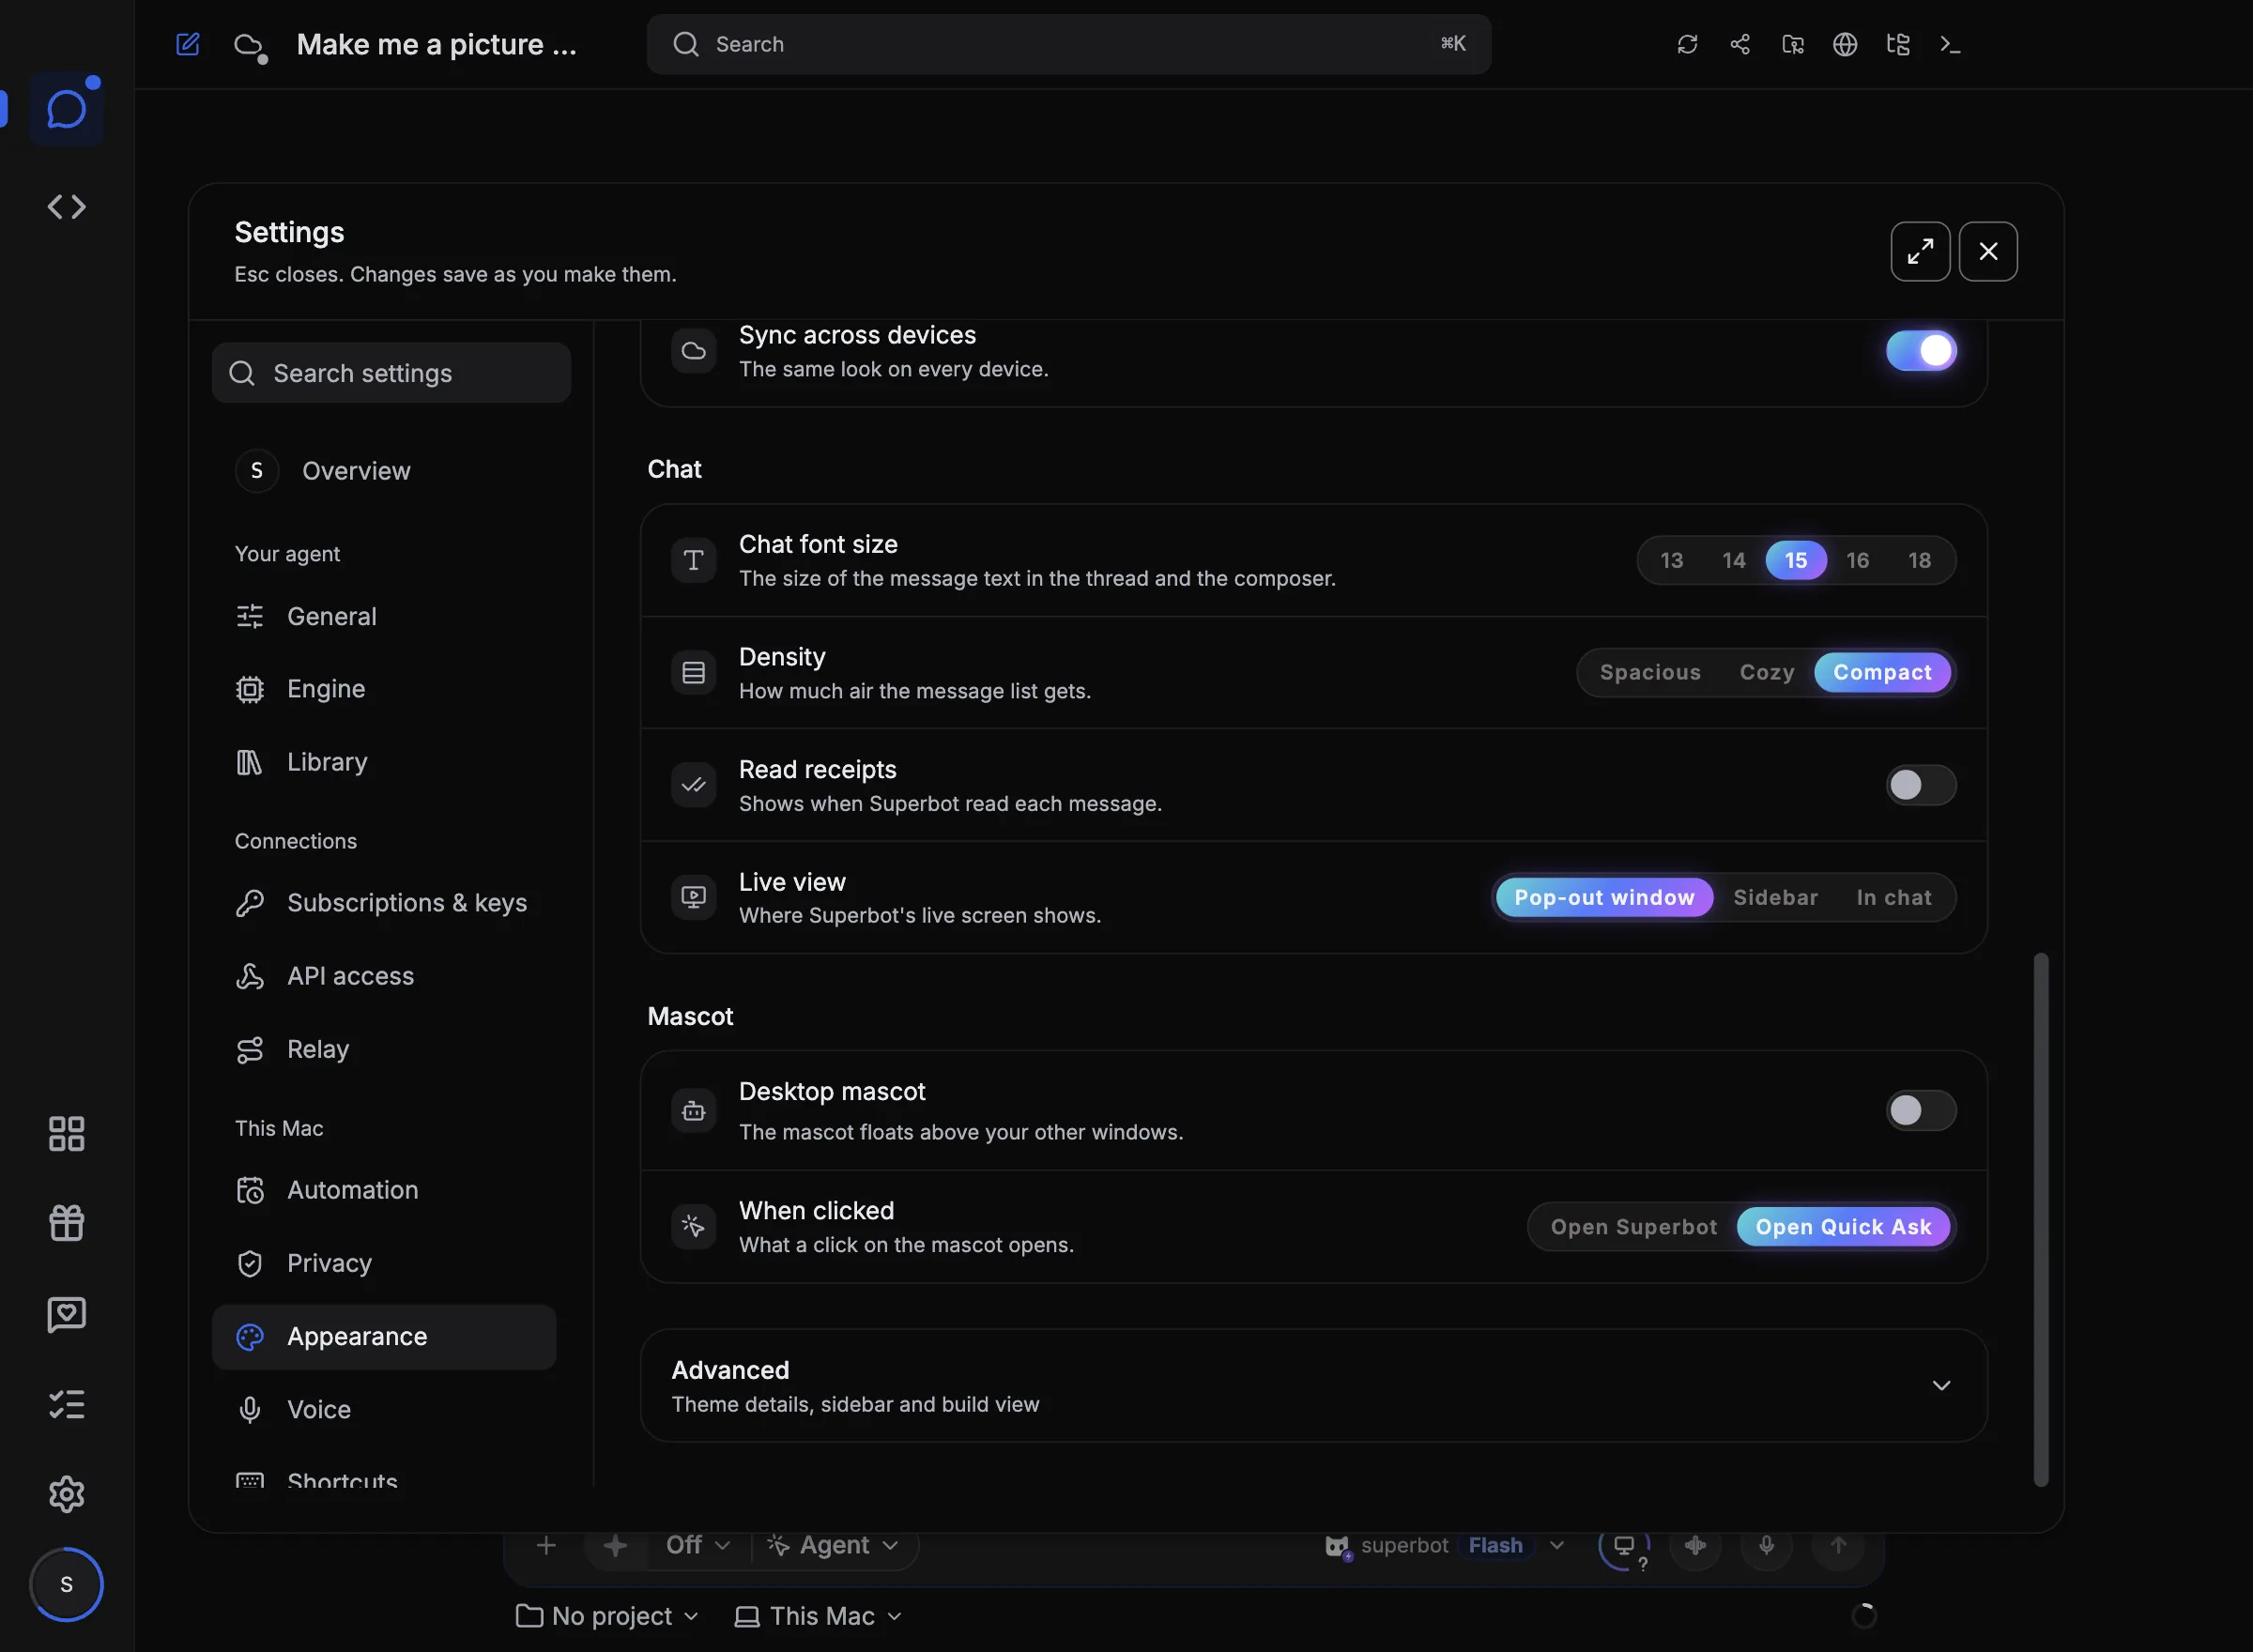Switch to Privacy settings

click(384, 1263)
